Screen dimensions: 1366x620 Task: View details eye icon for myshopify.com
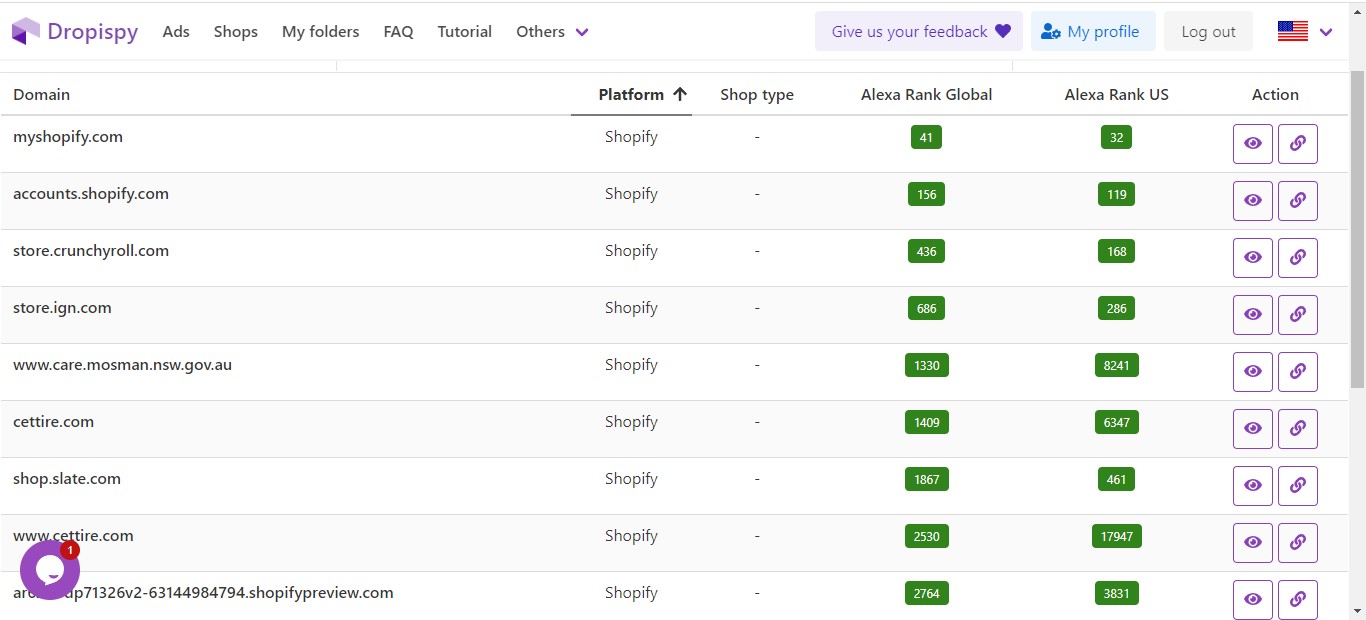1252,143
